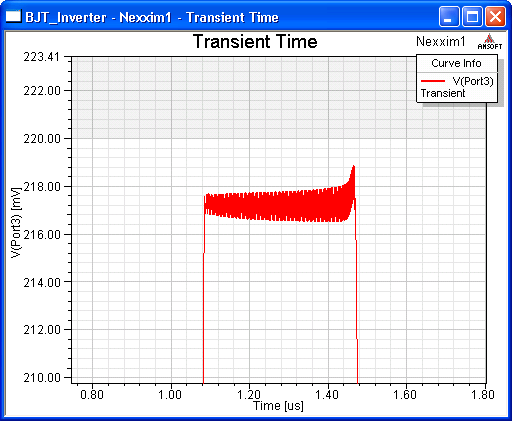The height and width of the screenshot is (421, 512).
Task: Click the peak of the red curve
Action: point(353,166)
